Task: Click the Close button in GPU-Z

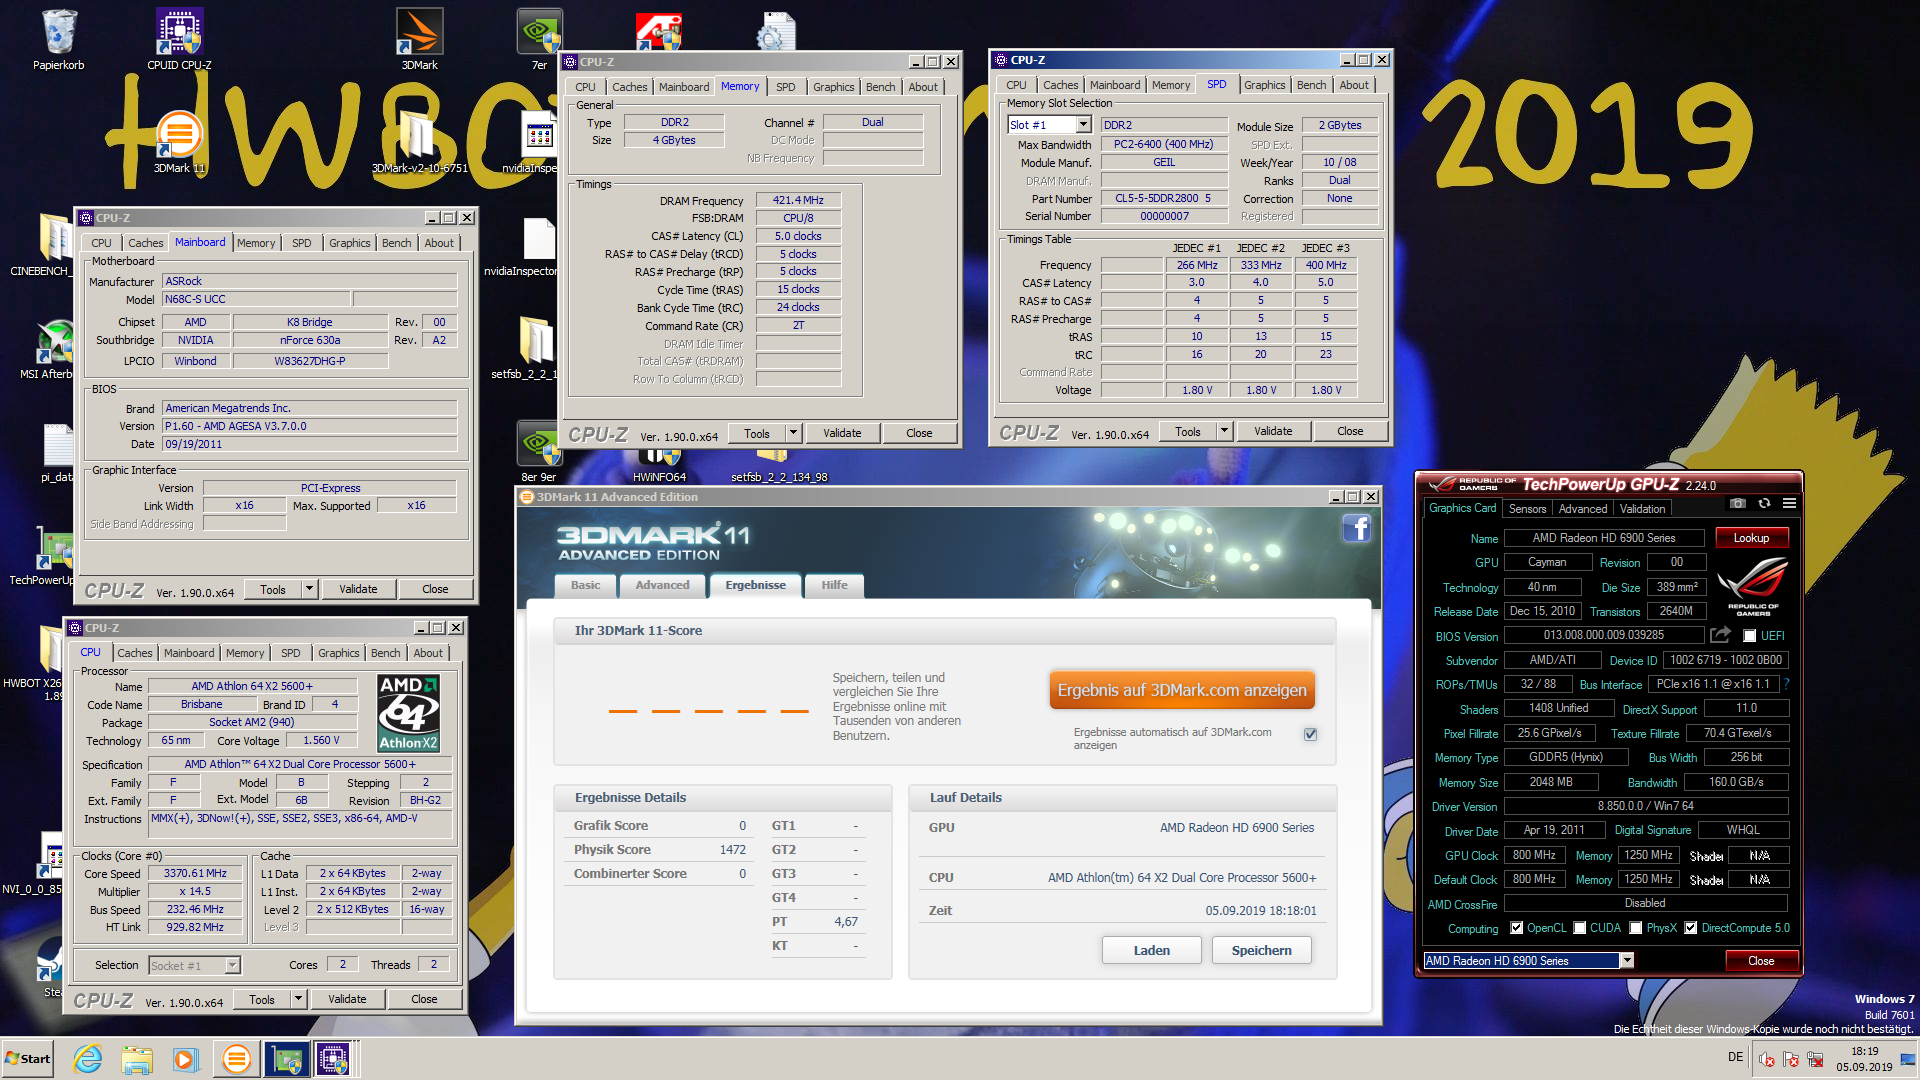Action: (x=1761, y=961)
